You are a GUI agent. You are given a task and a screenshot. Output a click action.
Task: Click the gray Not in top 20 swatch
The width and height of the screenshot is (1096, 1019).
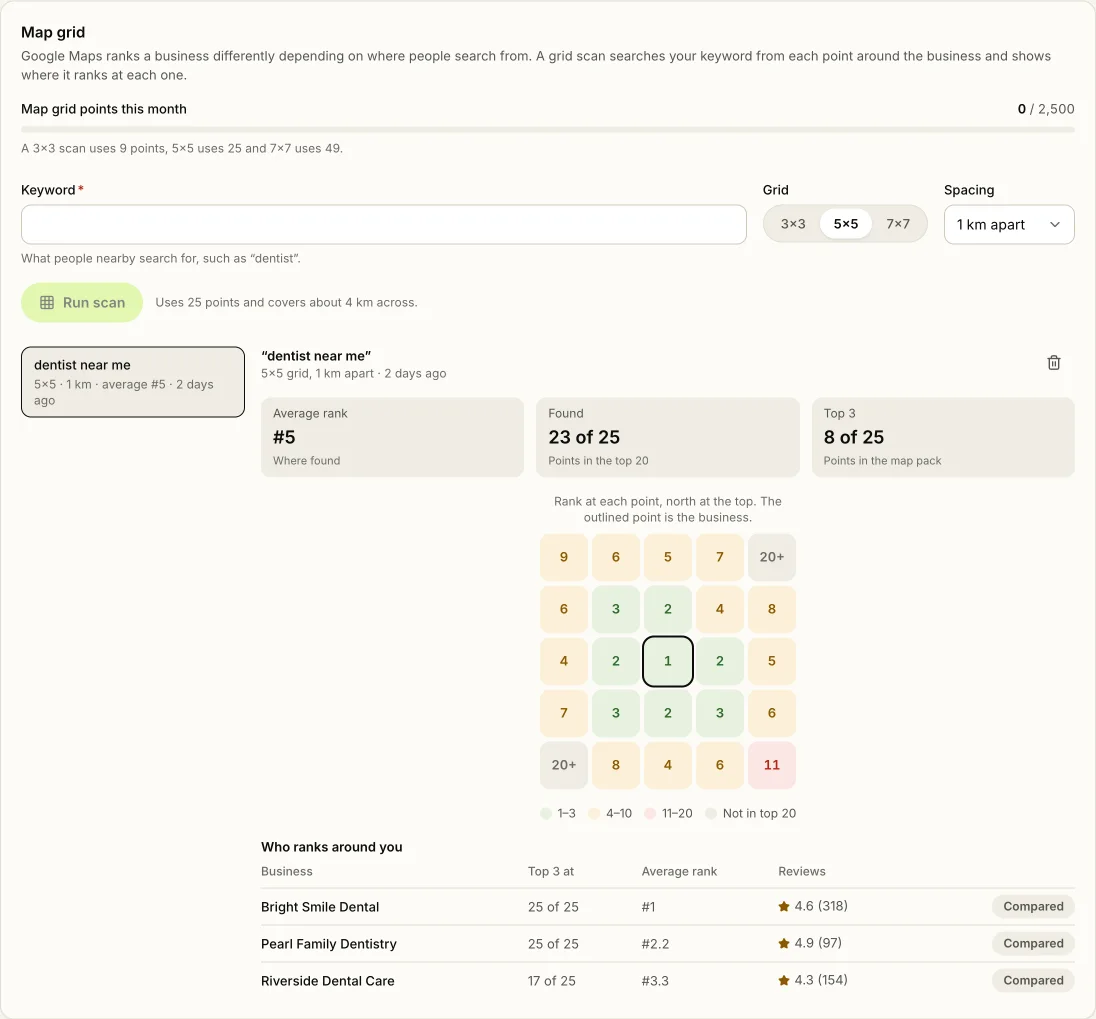(x=711, y=814)
